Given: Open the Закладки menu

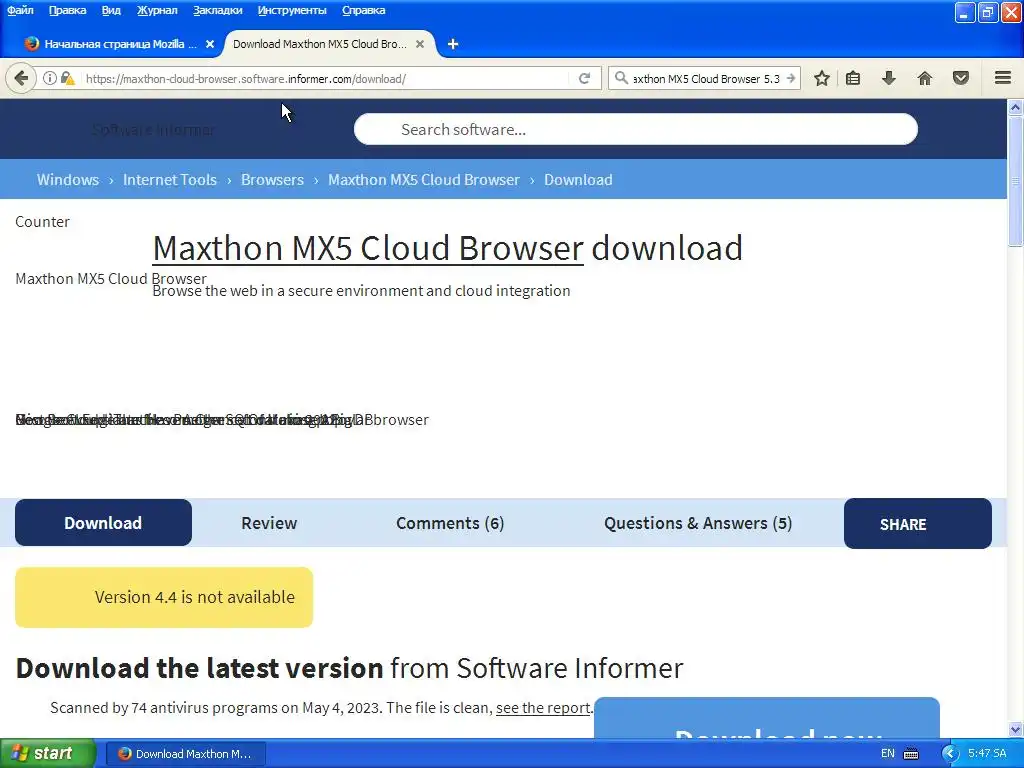Looking at the screenshot, I should pyautogui.click(x=217, y=10).
